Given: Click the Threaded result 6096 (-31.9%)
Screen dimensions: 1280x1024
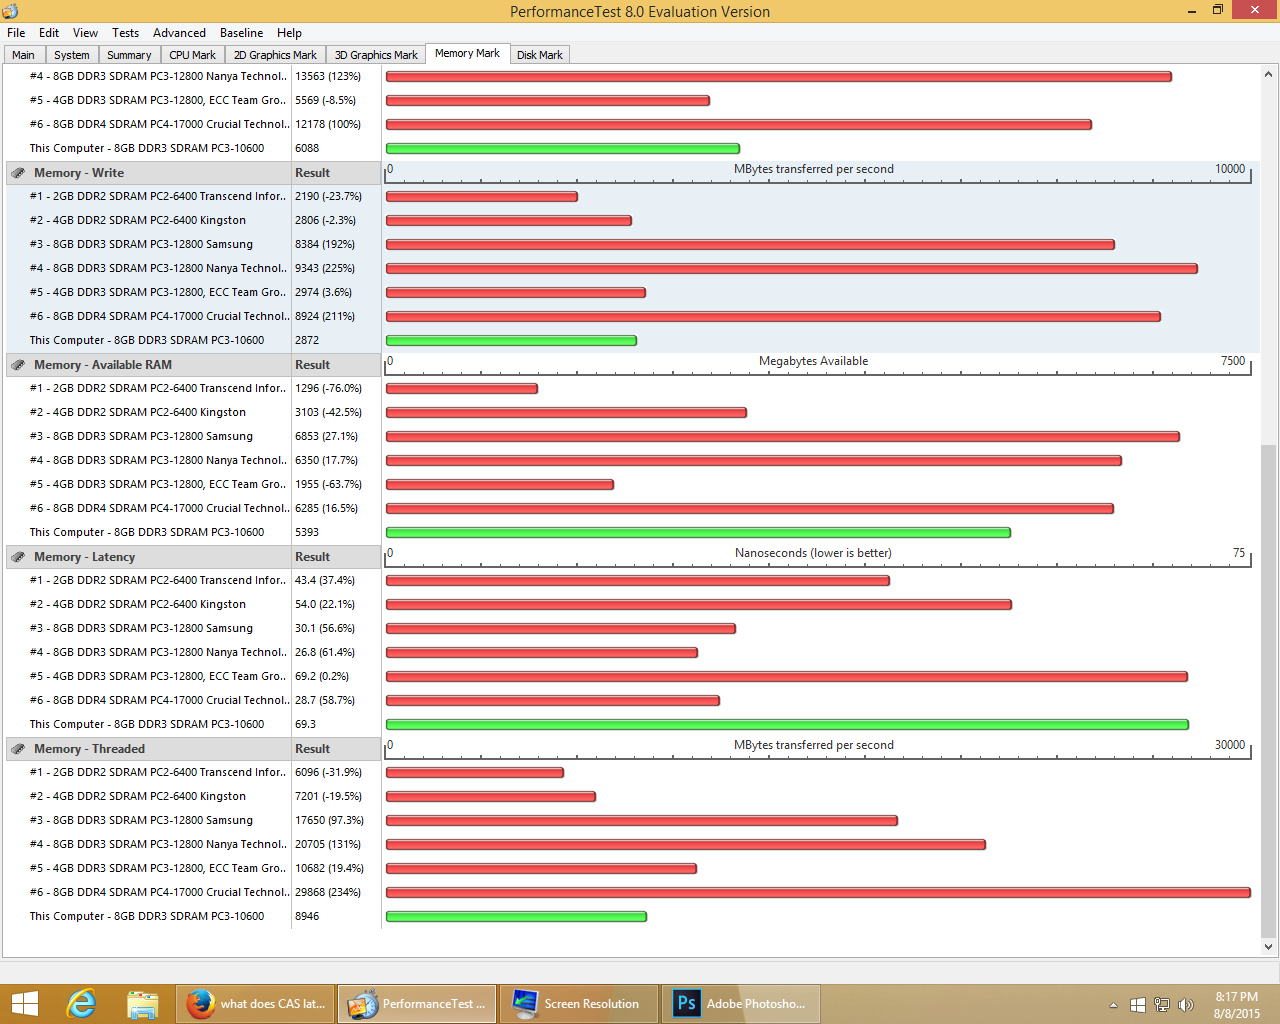Looking at the screenshot, I should [328, 773].
